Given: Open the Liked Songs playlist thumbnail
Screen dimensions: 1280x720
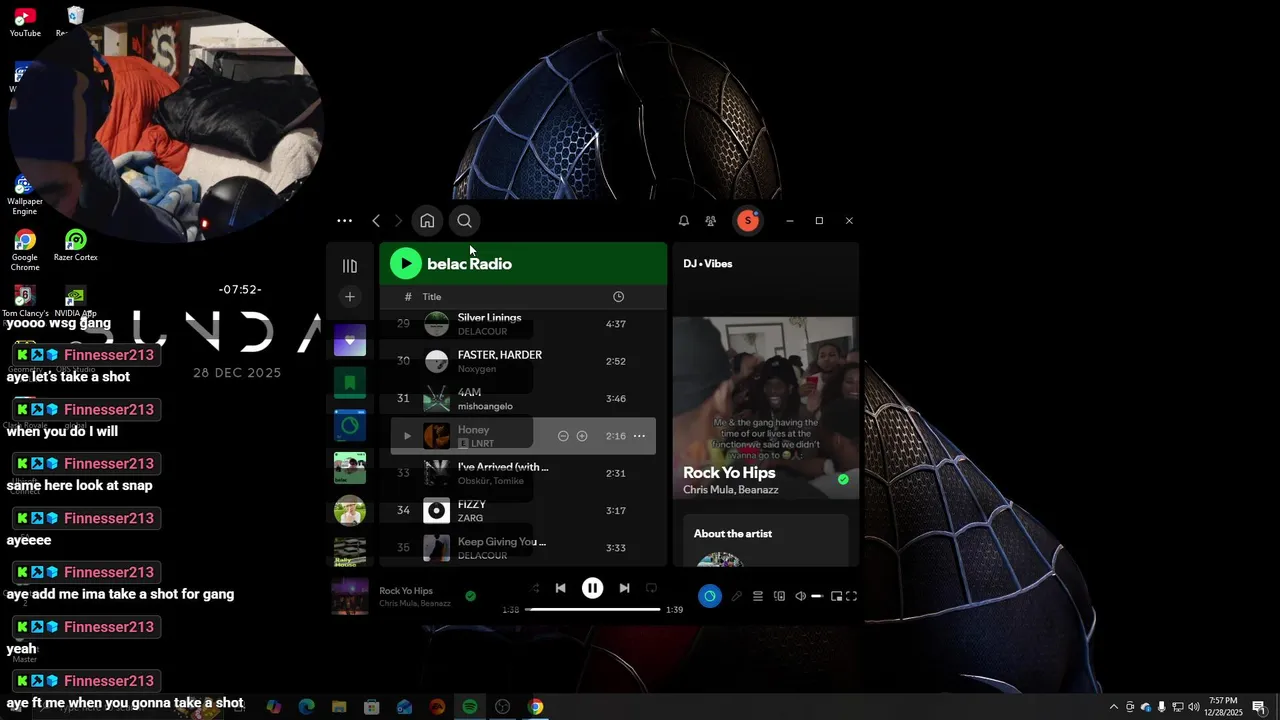Looking at the screenshot, I should click(350, 340).
